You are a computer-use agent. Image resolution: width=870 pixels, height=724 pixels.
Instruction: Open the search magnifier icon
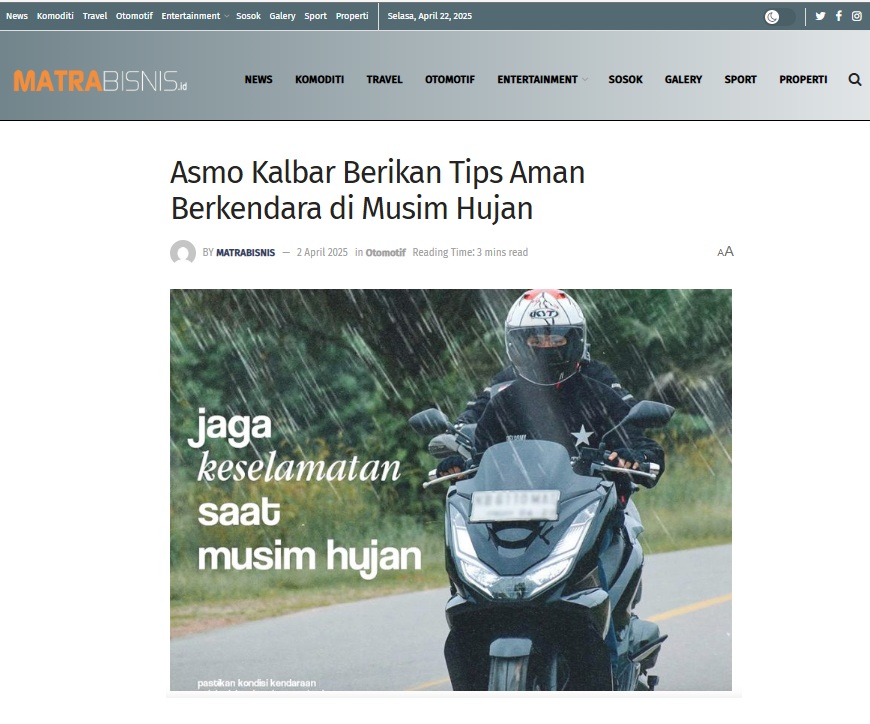[x=854, y=79]
